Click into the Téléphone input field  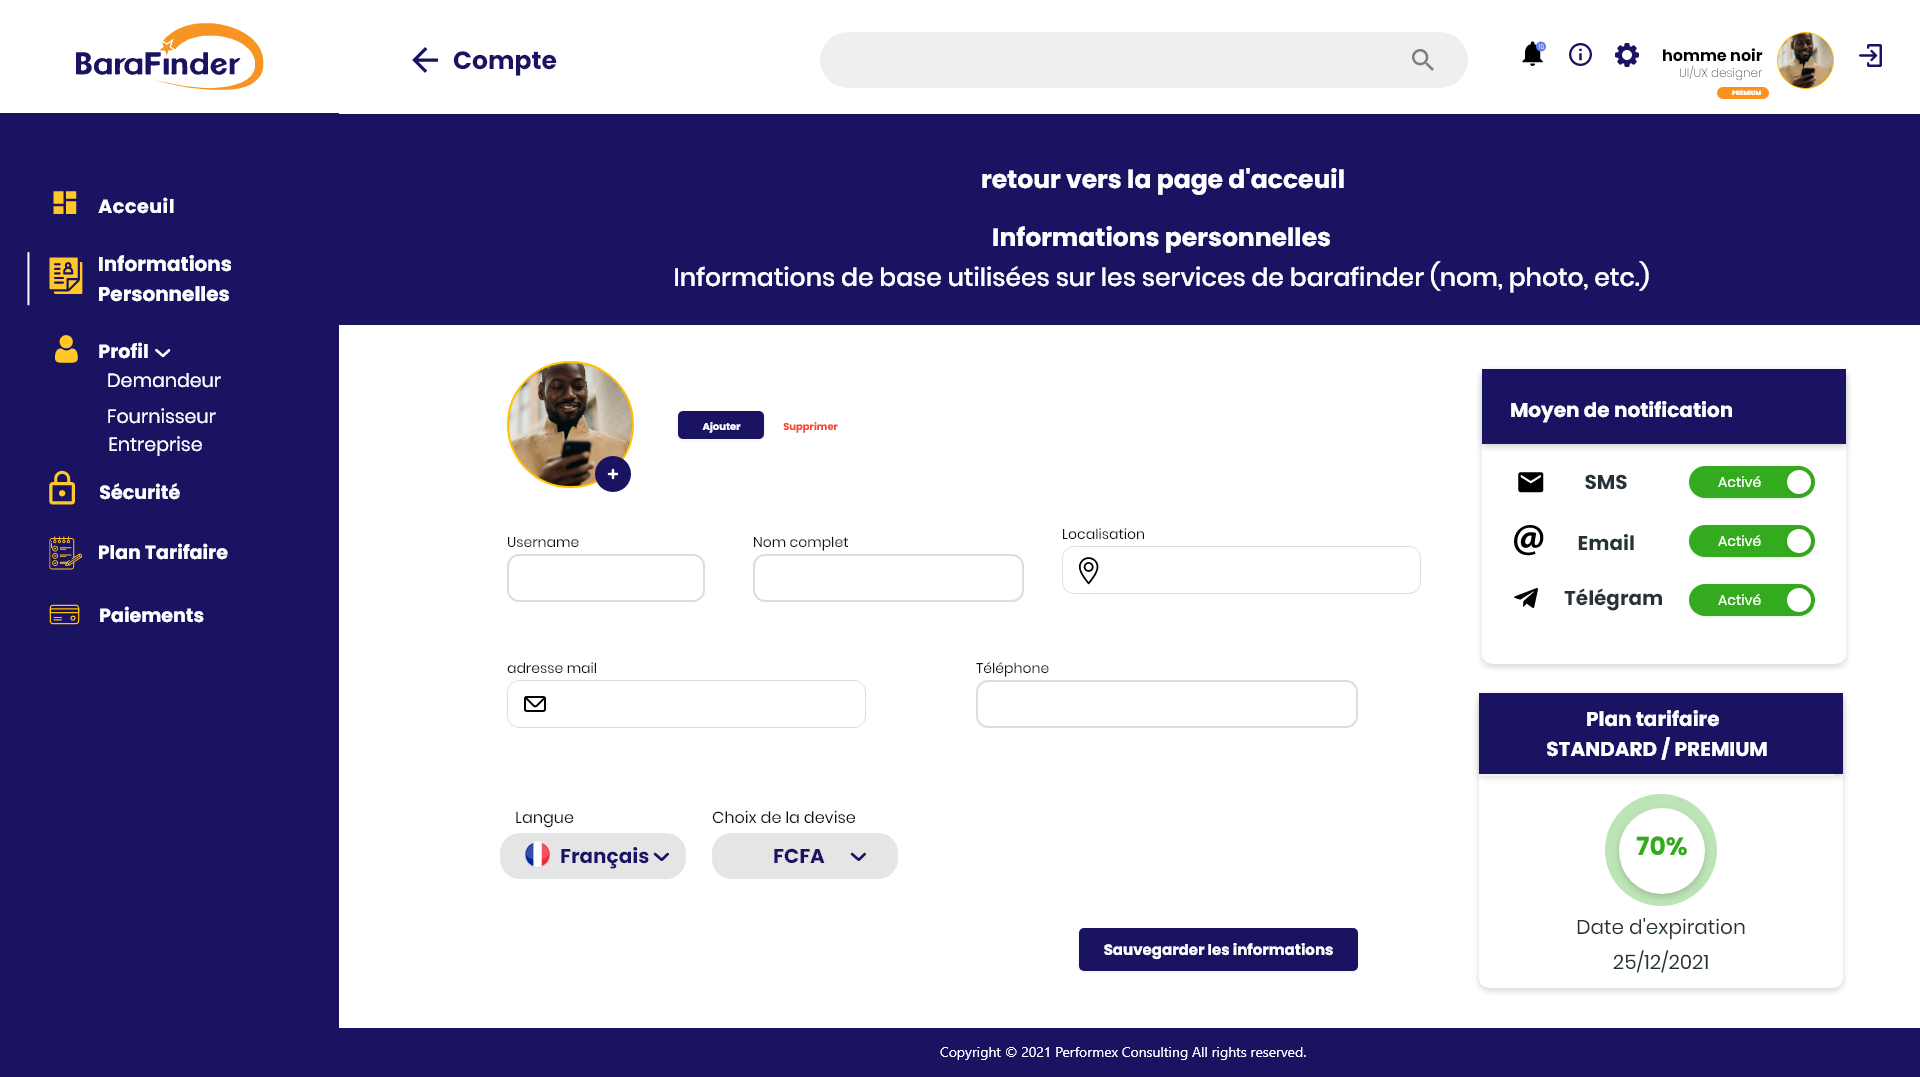(1166, 704)
